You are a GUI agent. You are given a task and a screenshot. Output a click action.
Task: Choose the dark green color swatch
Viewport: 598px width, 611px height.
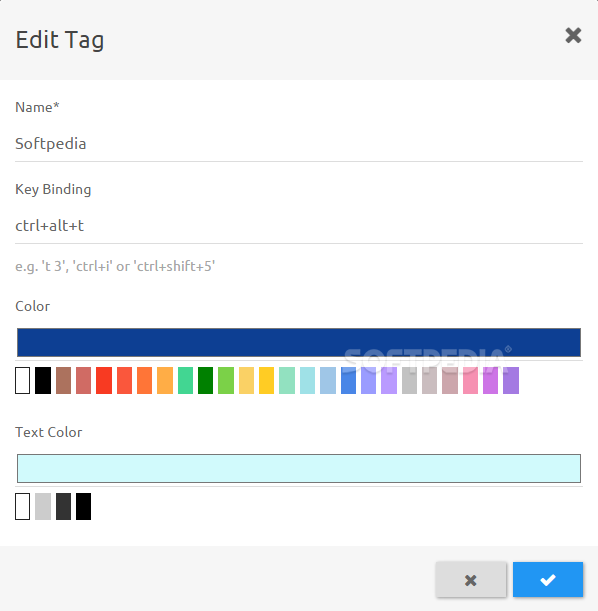(205, 380)
